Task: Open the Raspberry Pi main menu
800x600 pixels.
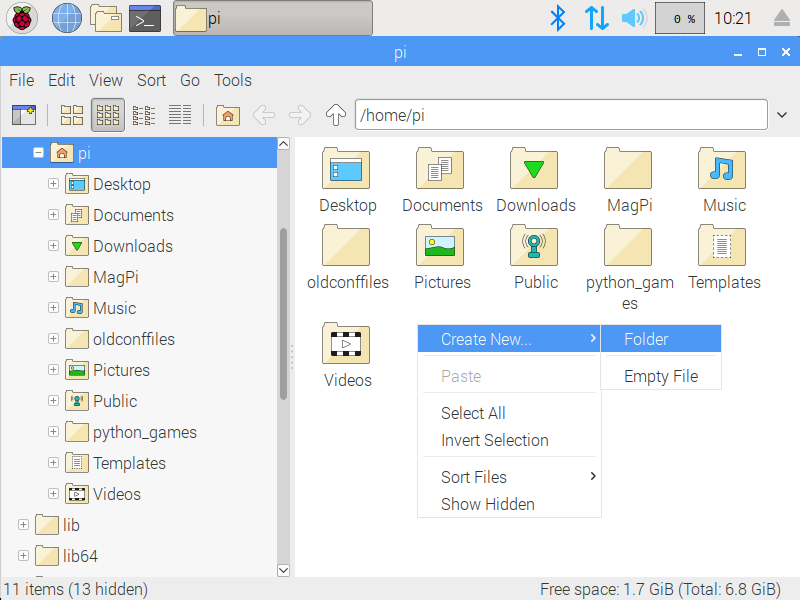Action: pyautogui.click(x=22, y=18)
